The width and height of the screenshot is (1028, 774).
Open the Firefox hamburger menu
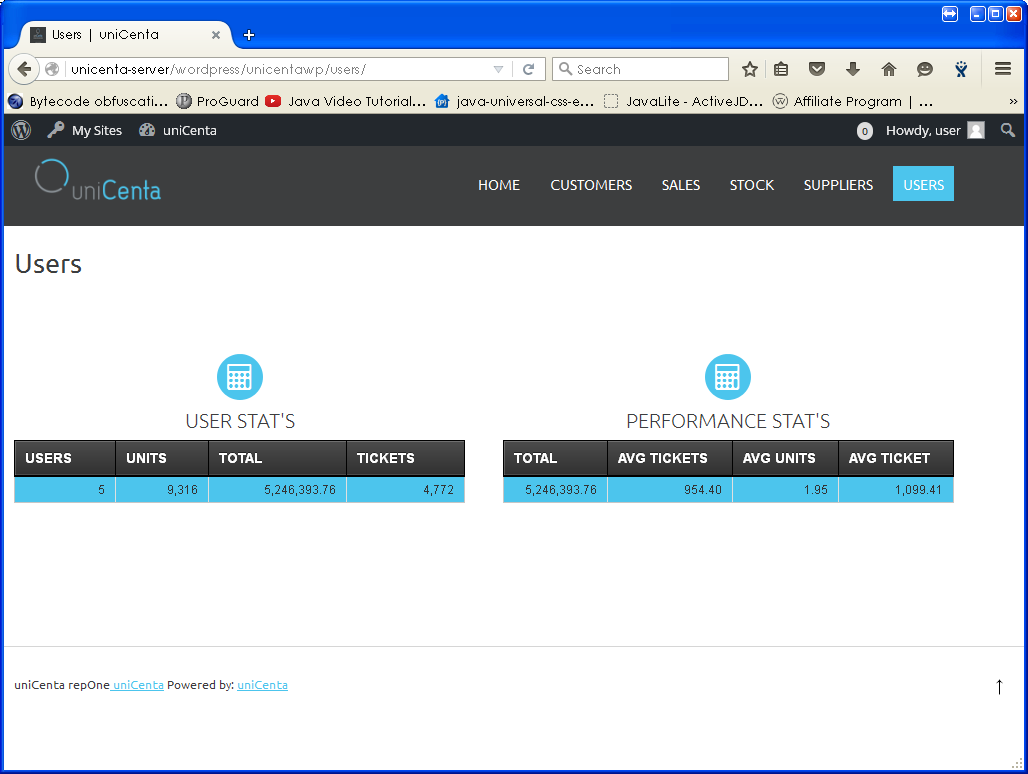point(1002,69)
